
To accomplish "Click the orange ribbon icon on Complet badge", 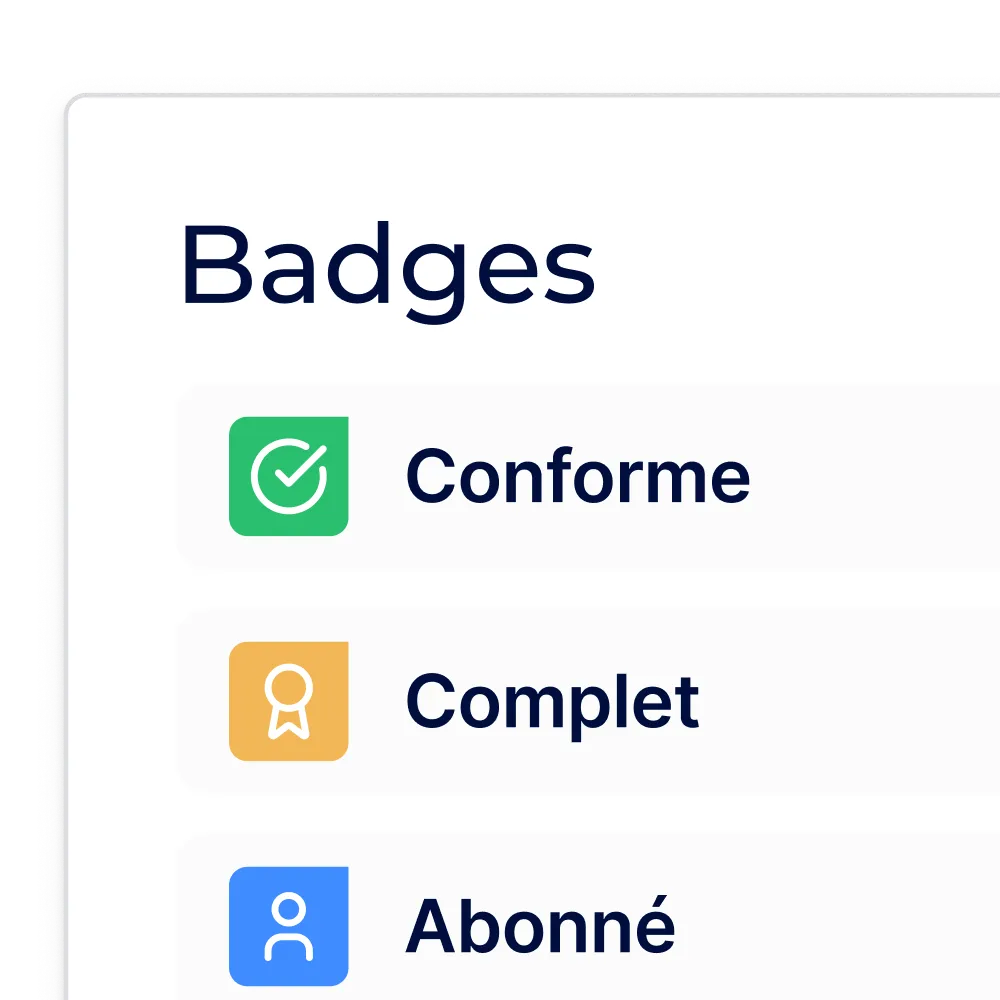I will tap(288, 700).
